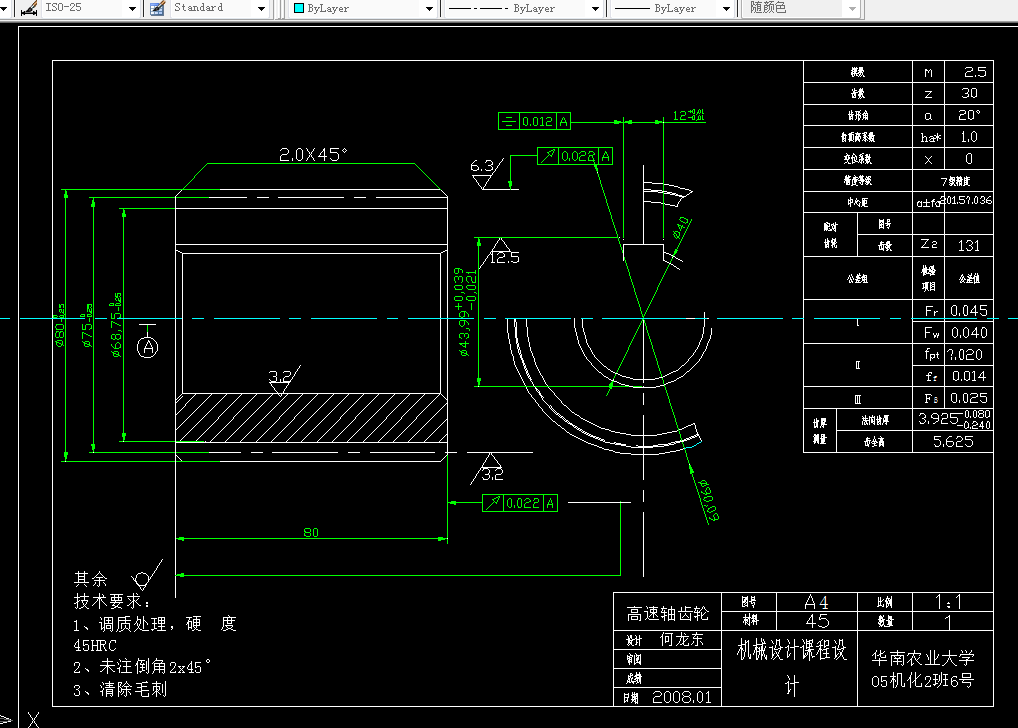Open the 随颜色 plot style dropdown
The height and width of the screenshot is (728, 1018).
point(852,8)
